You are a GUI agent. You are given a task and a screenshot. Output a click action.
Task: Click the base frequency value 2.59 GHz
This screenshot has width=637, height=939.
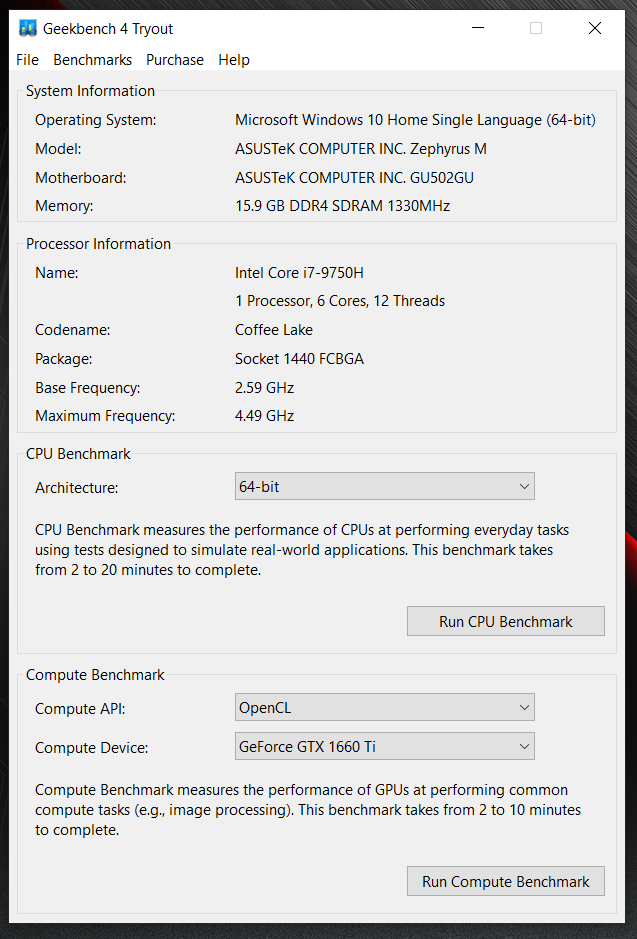point(264,388)
